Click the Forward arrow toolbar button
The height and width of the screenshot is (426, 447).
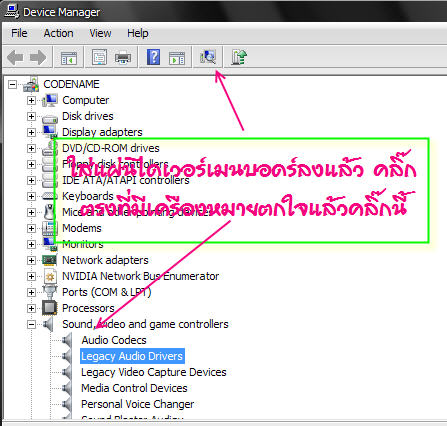point(38,58)
